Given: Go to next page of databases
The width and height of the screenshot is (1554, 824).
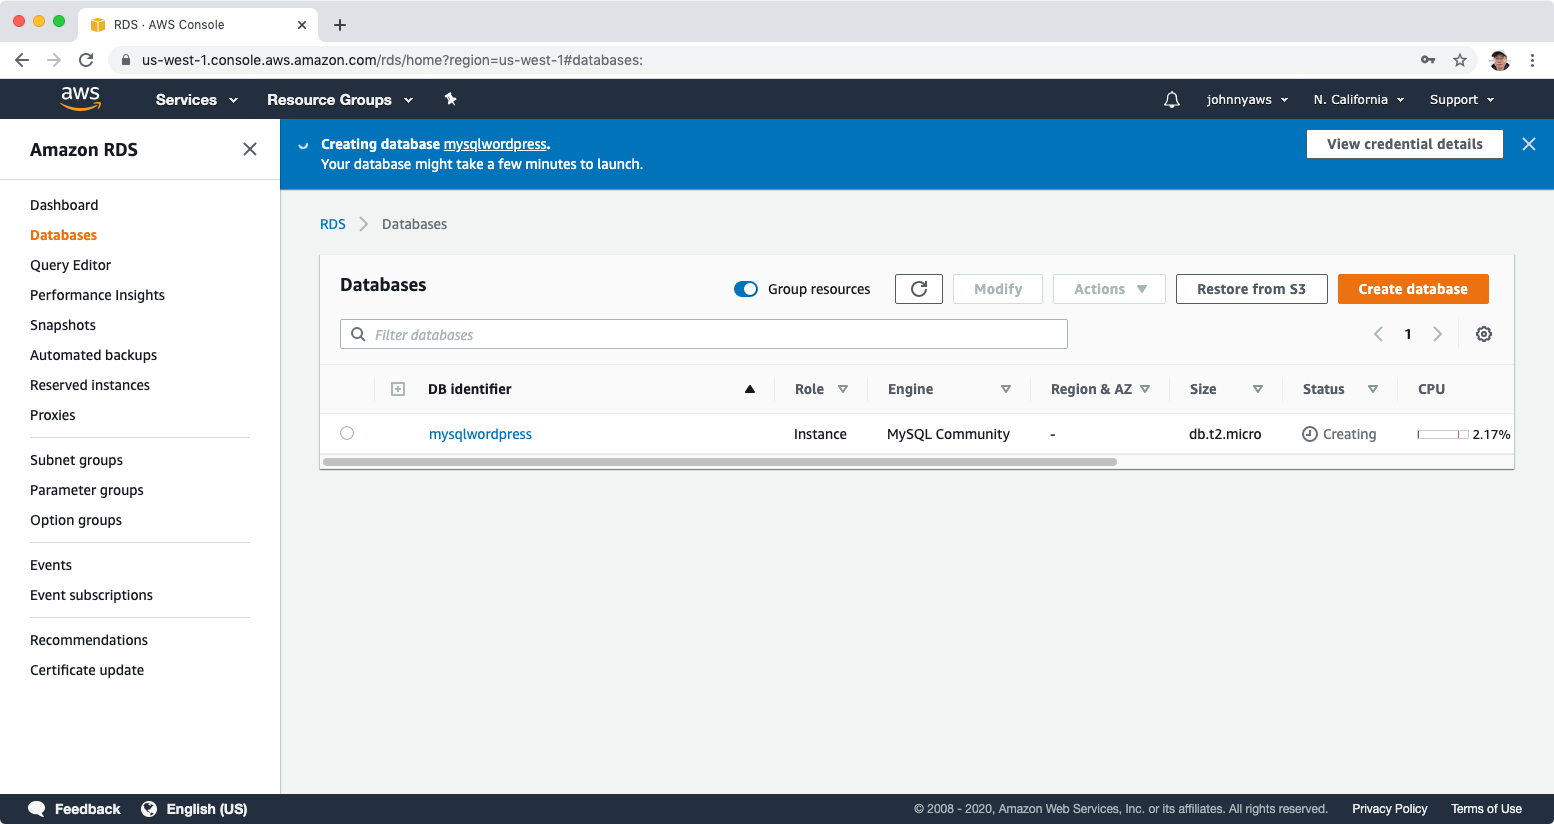Looking at the screenshot, I should coord(1437,334).
